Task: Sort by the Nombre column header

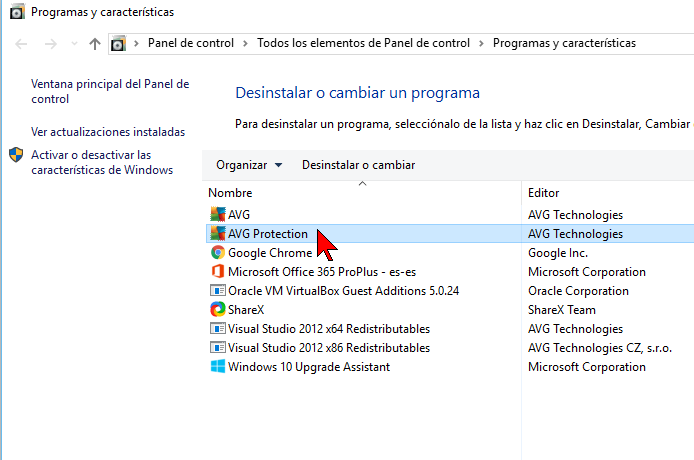Action: tap(362, 193)
